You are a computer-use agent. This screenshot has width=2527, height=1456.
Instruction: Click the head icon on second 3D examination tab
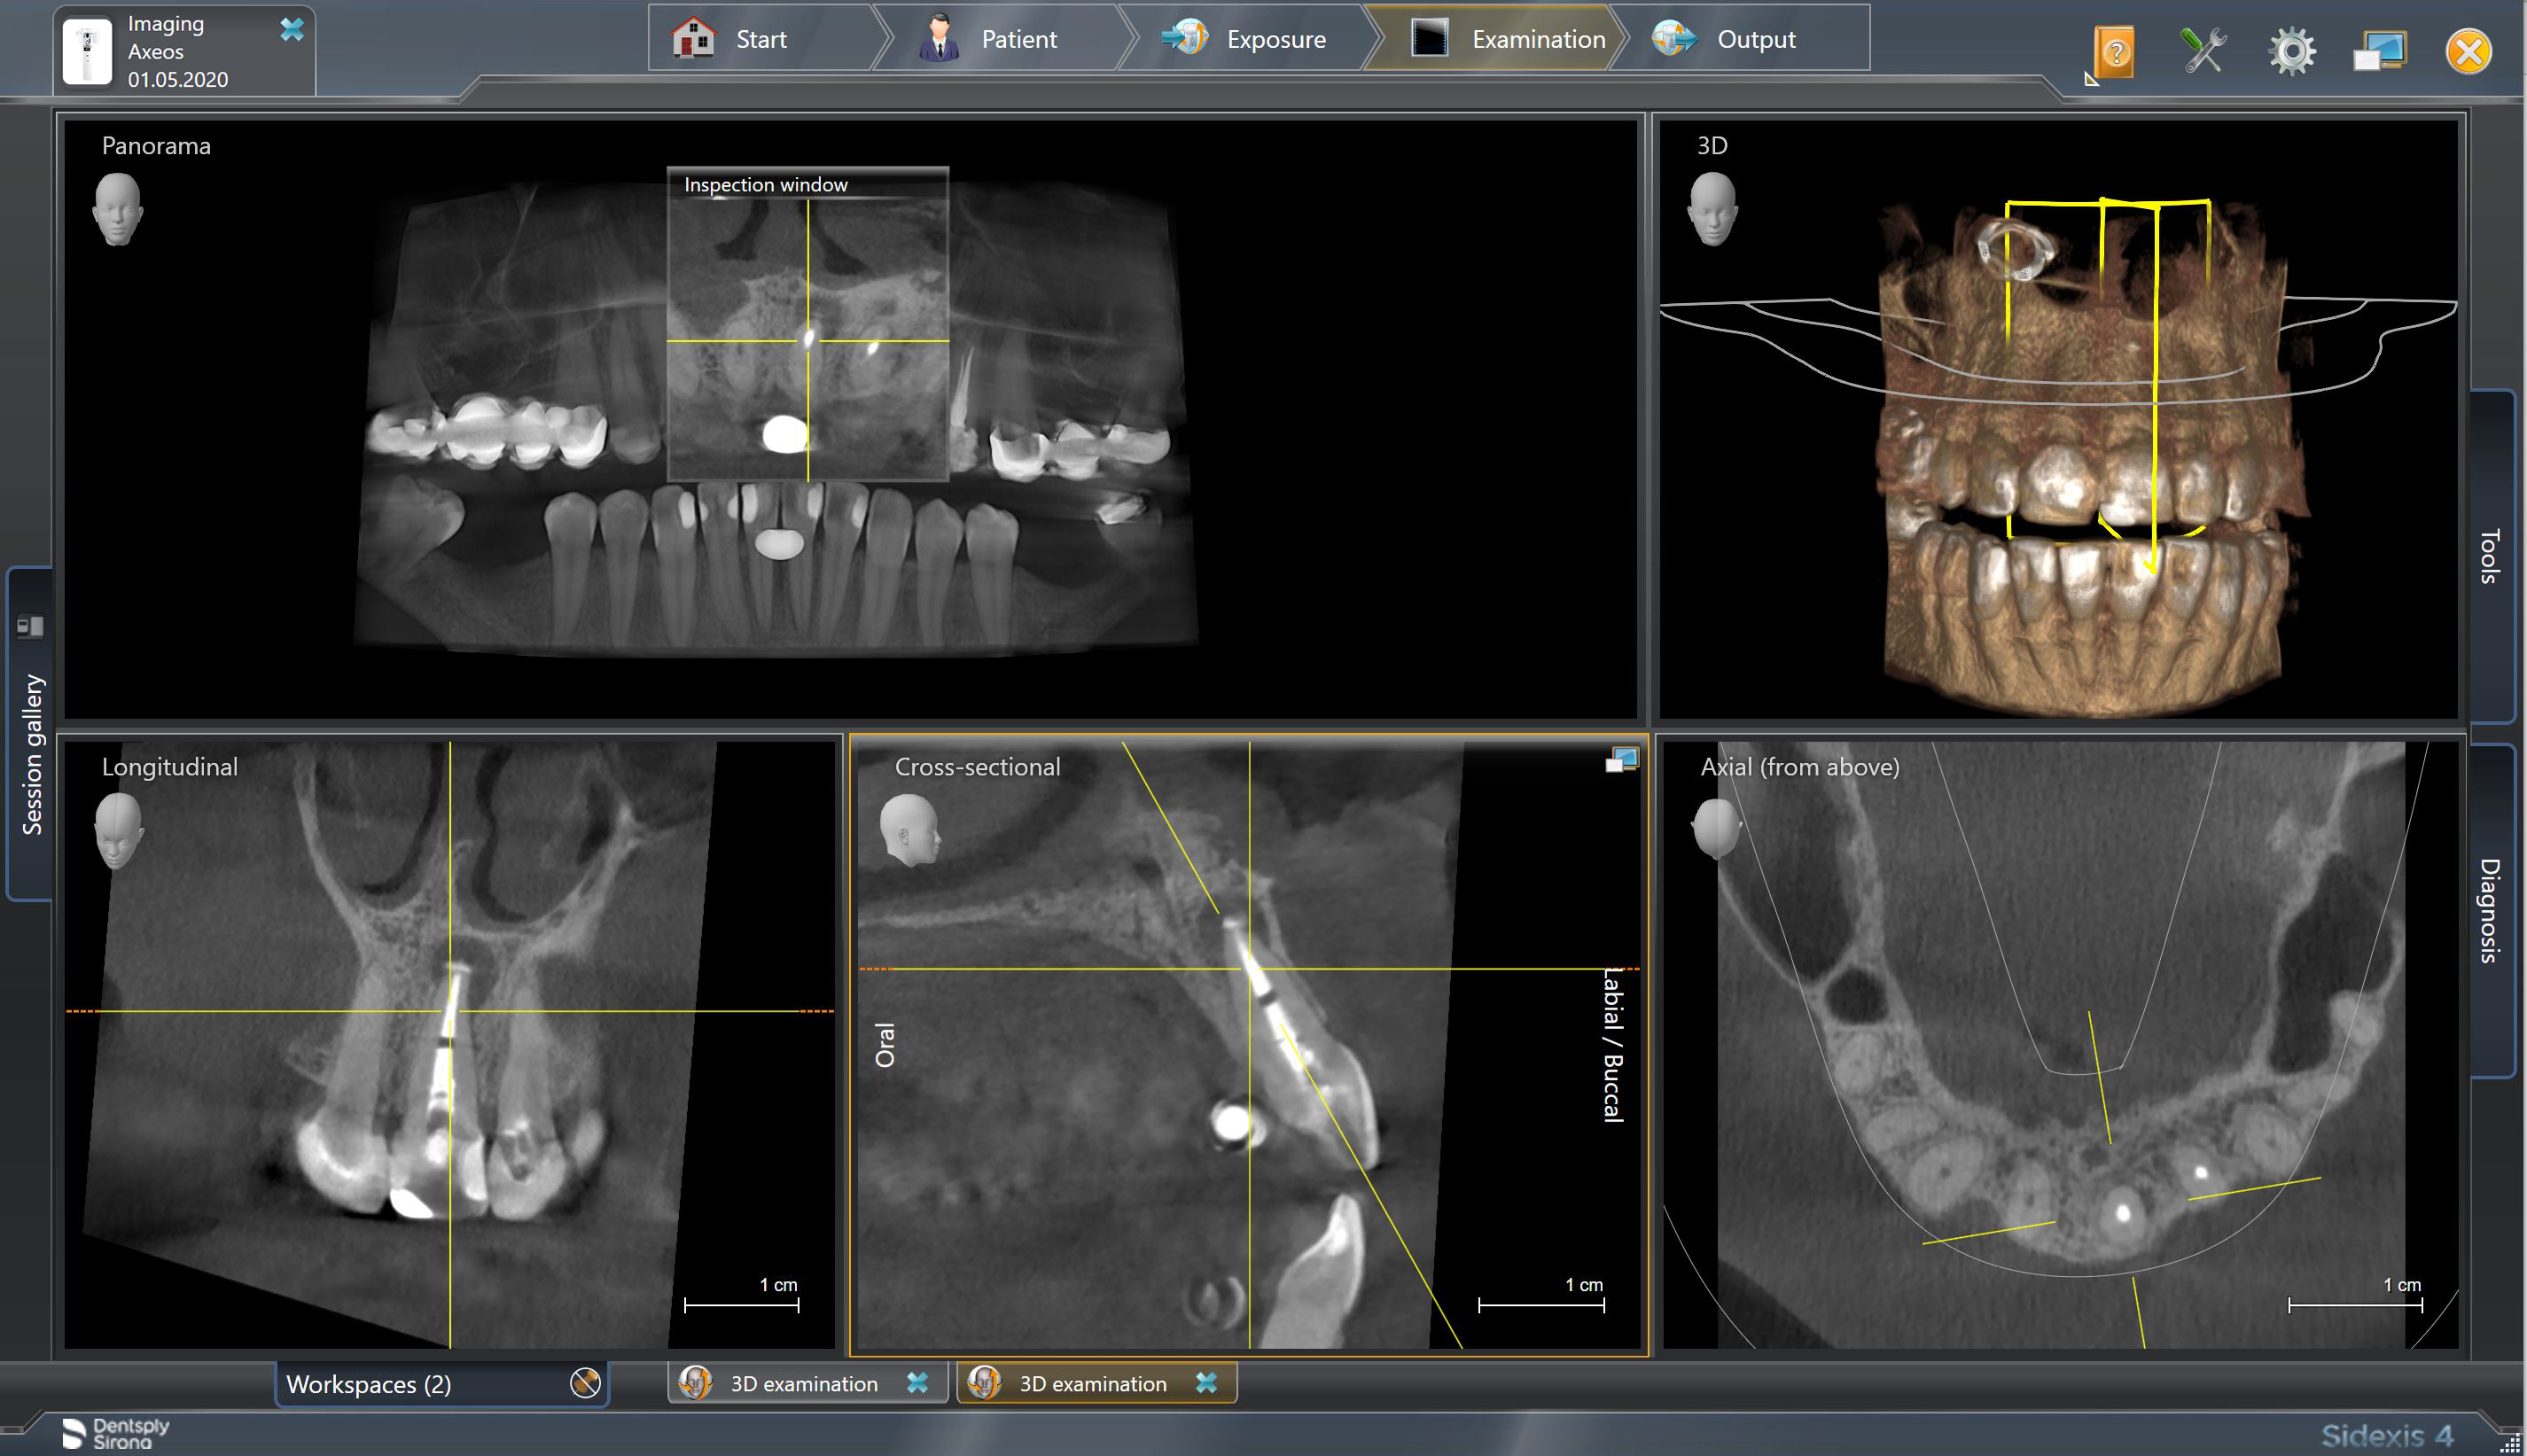(984, 1383)
